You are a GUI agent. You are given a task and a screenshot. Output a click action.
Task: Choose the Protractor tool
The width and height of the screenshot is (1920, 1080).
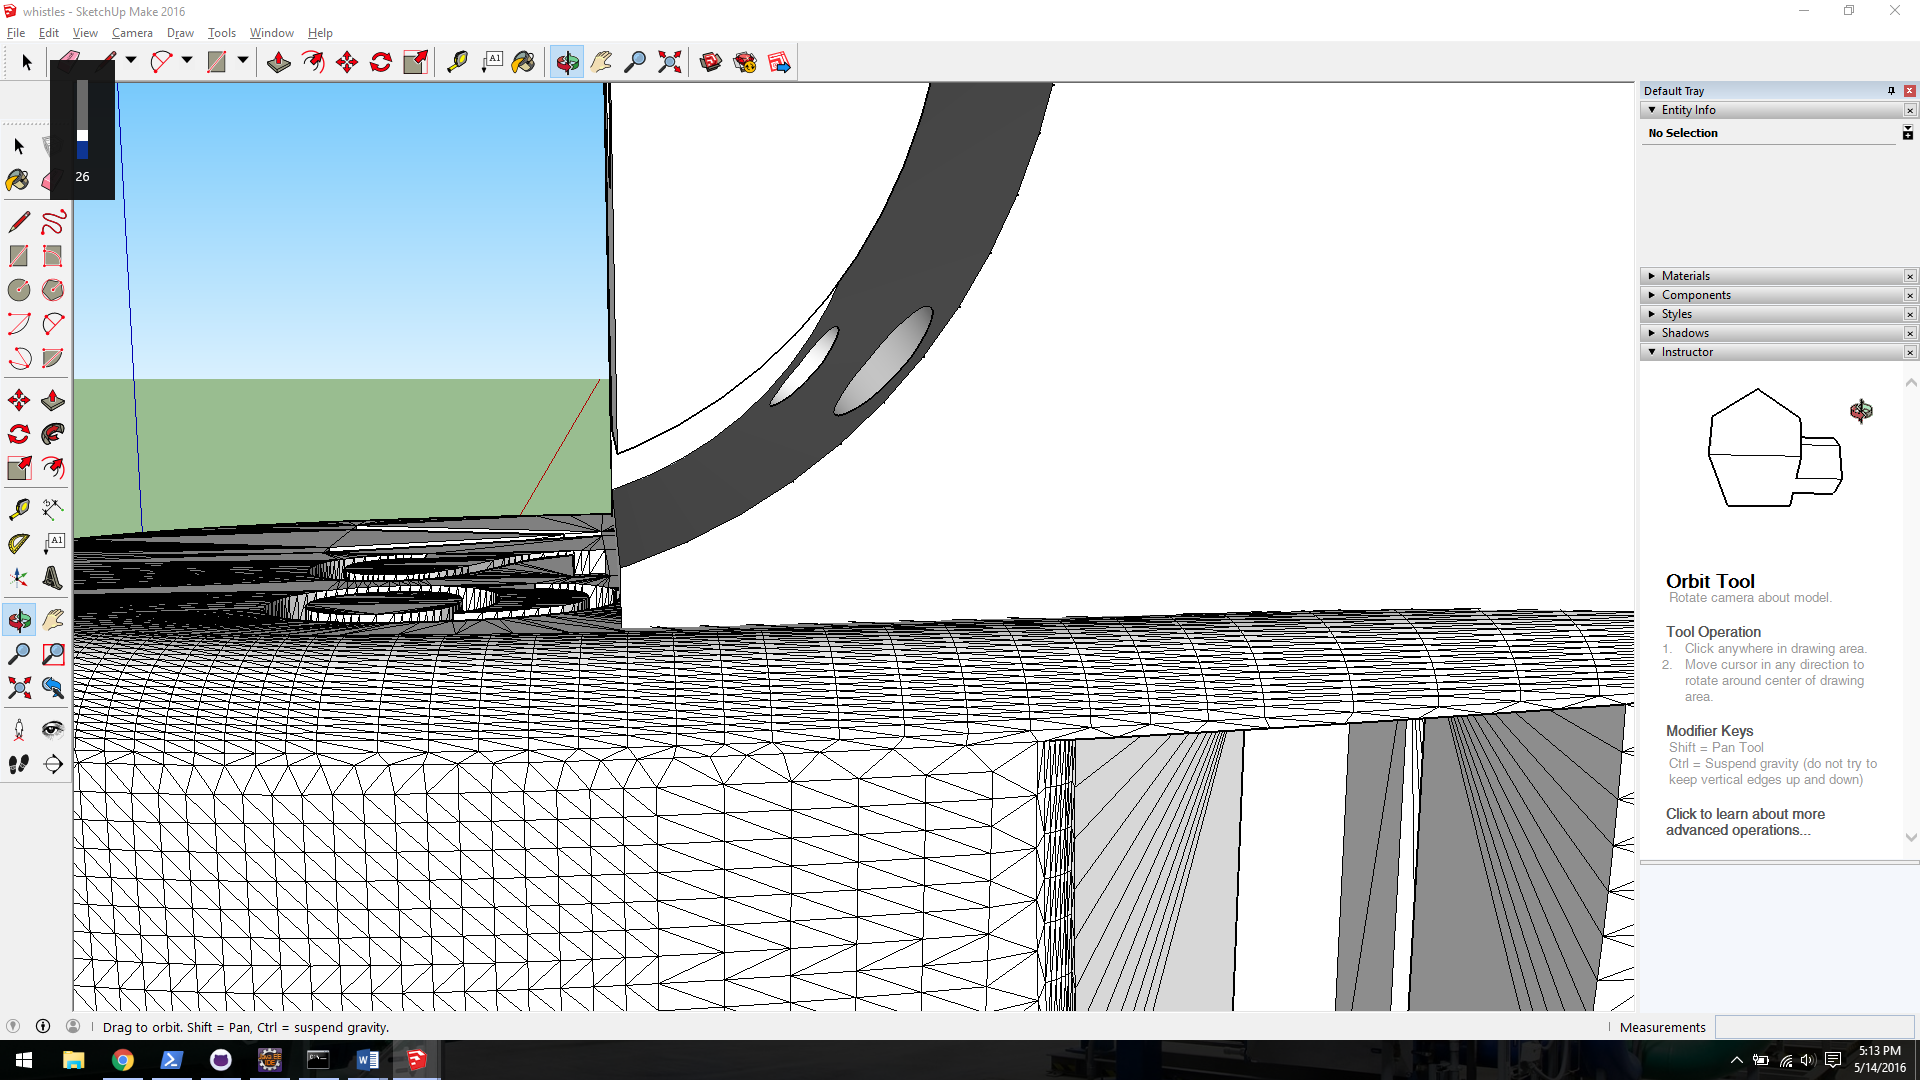point(19,543)
